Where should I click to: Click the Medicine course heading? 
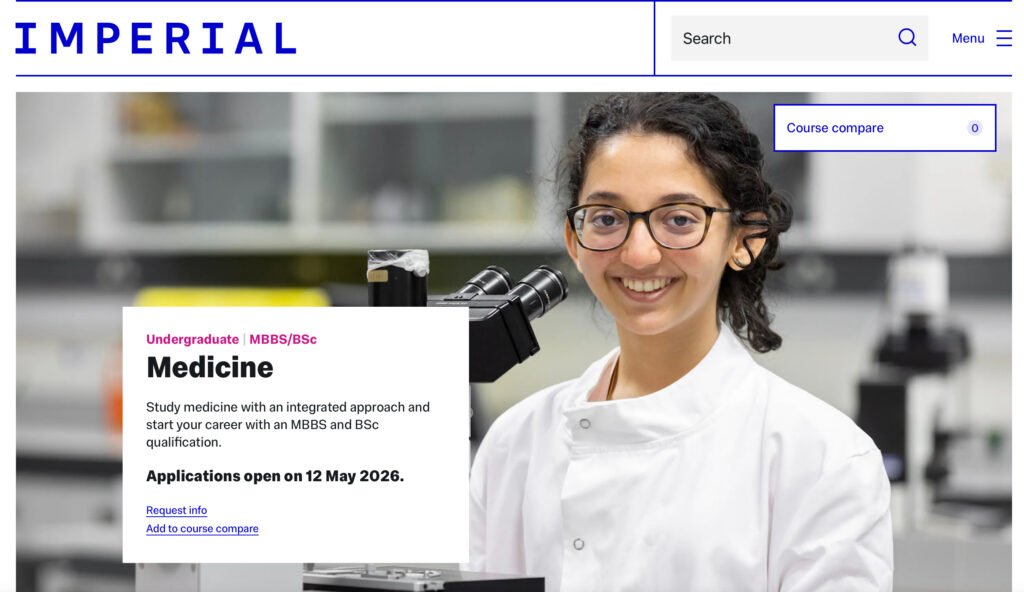tap(210, 367)
